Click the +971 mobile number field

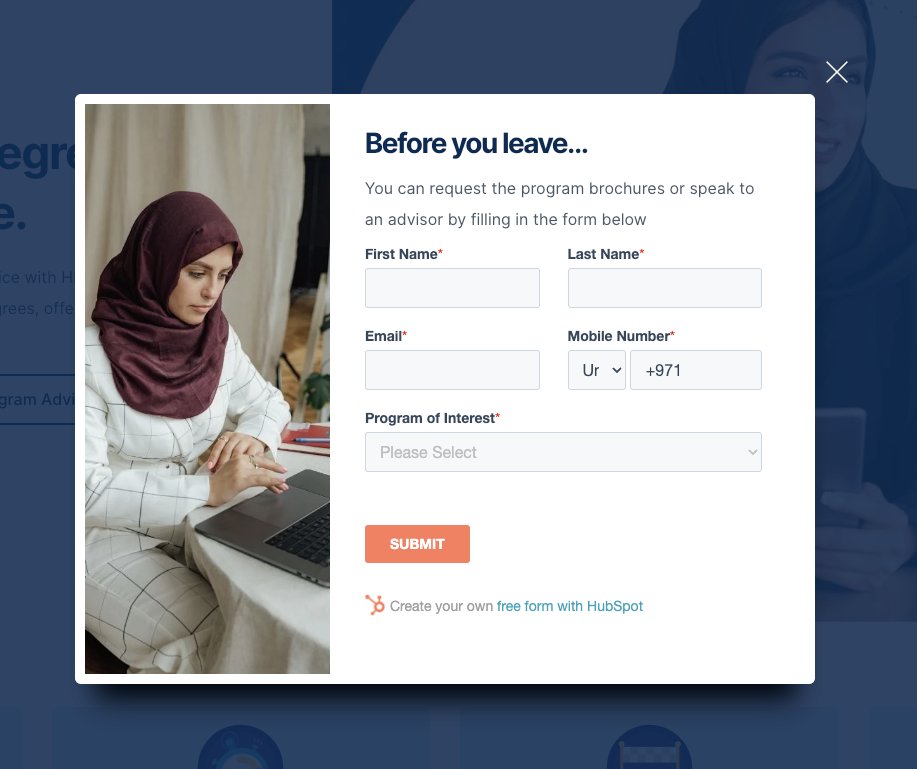[x=695, y=370]
